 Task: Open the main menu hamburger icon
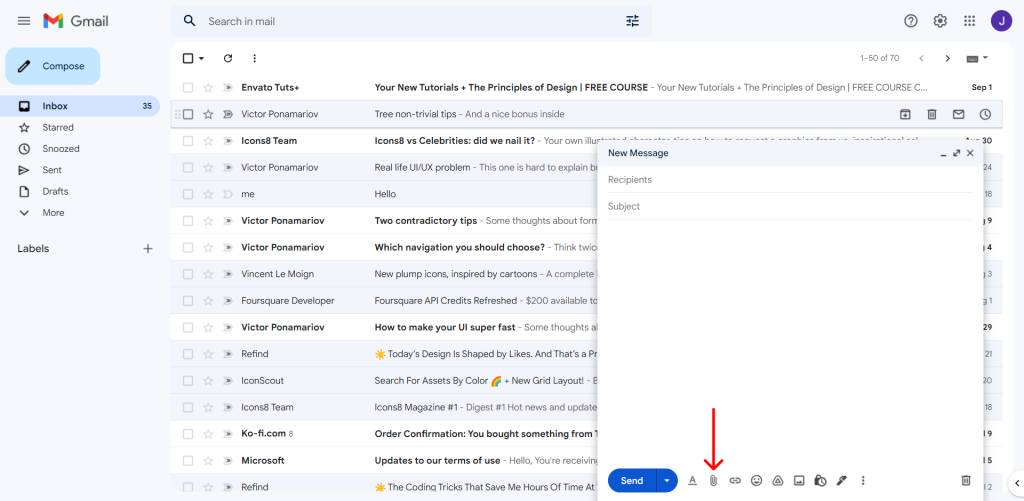(24, 21)
